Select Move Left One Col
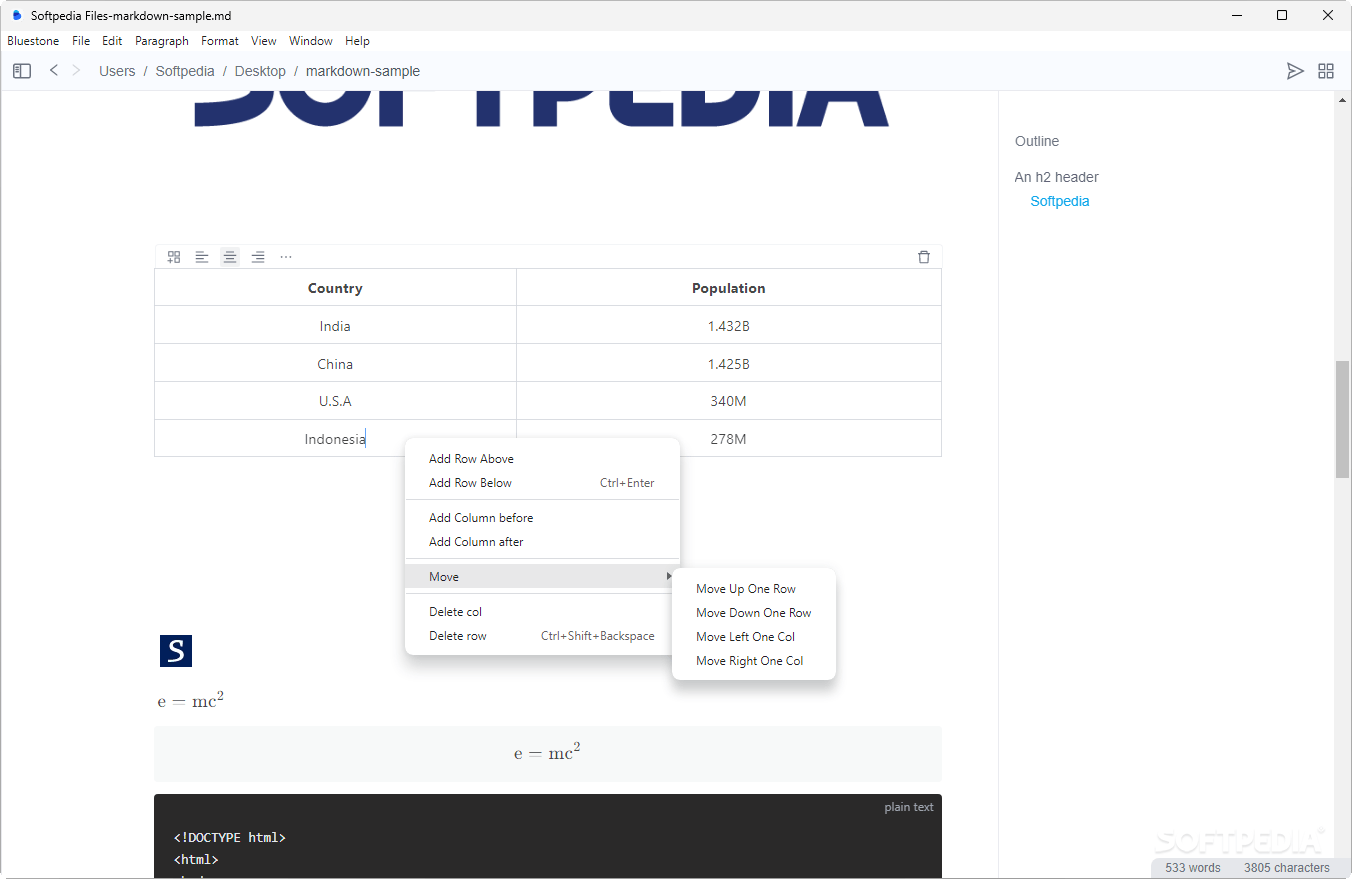 (x=754, y=637)
